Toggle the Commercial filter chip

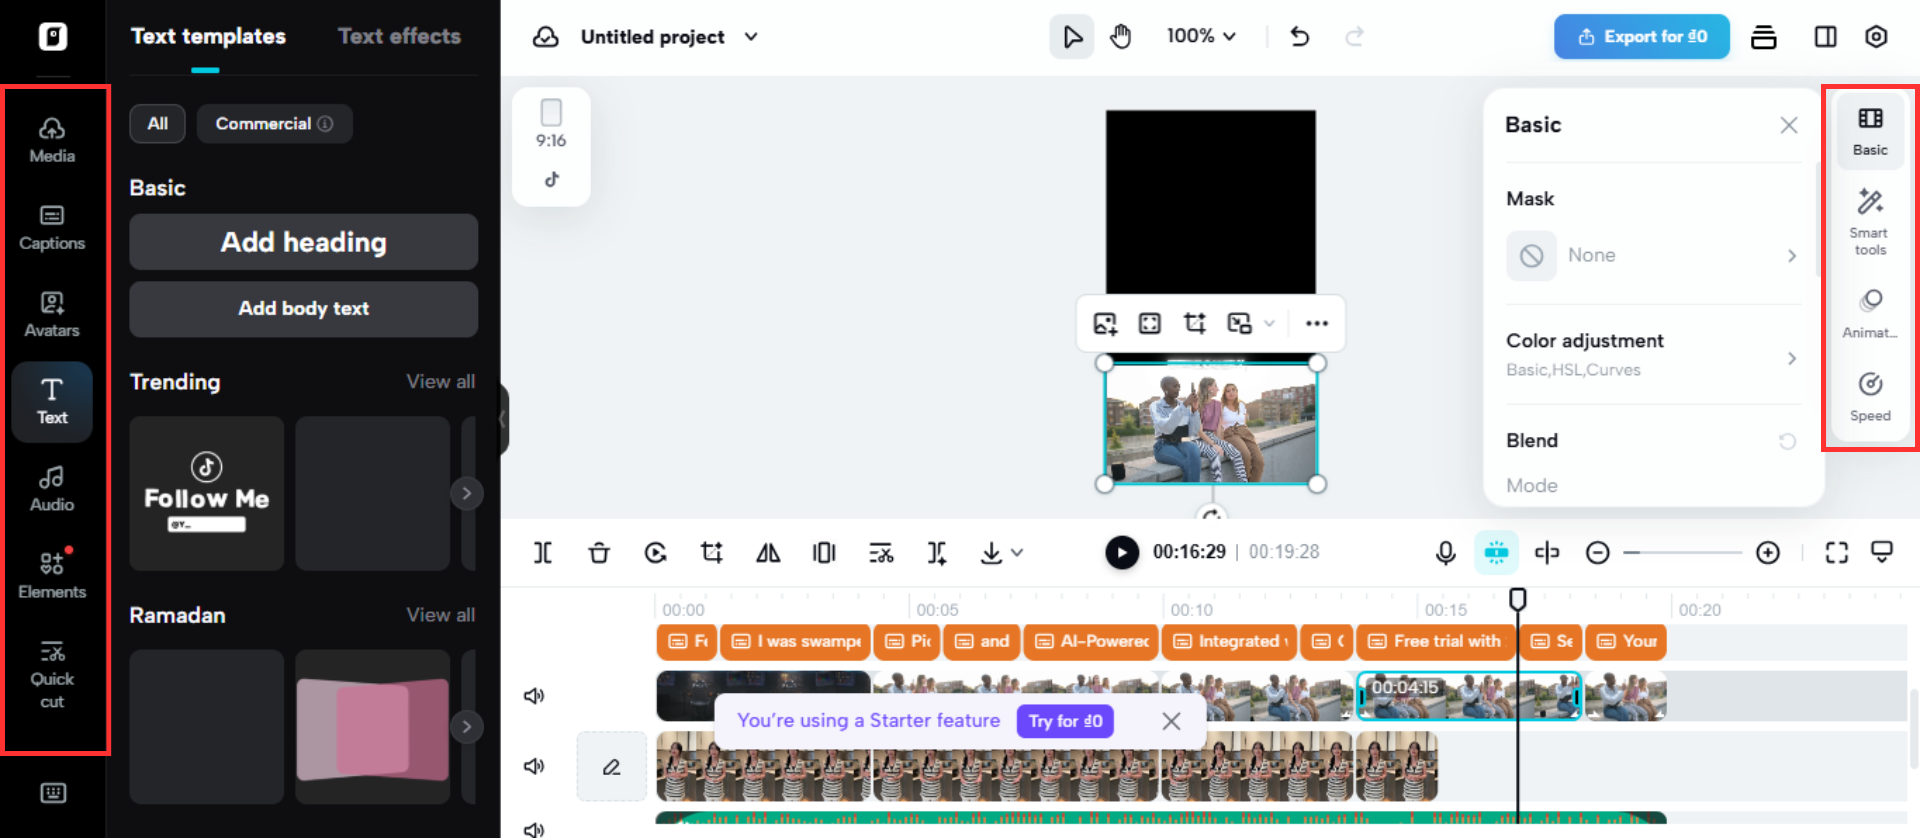click(x=274, y=124)
